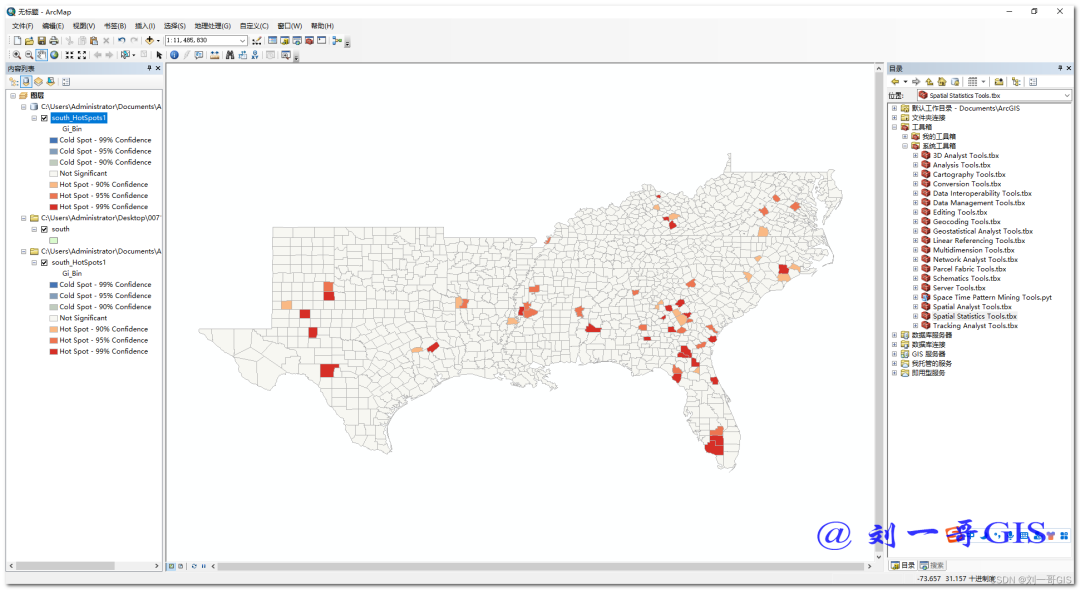
Task: Click Connect To Folder in Catalog
Action: (999, 82)
